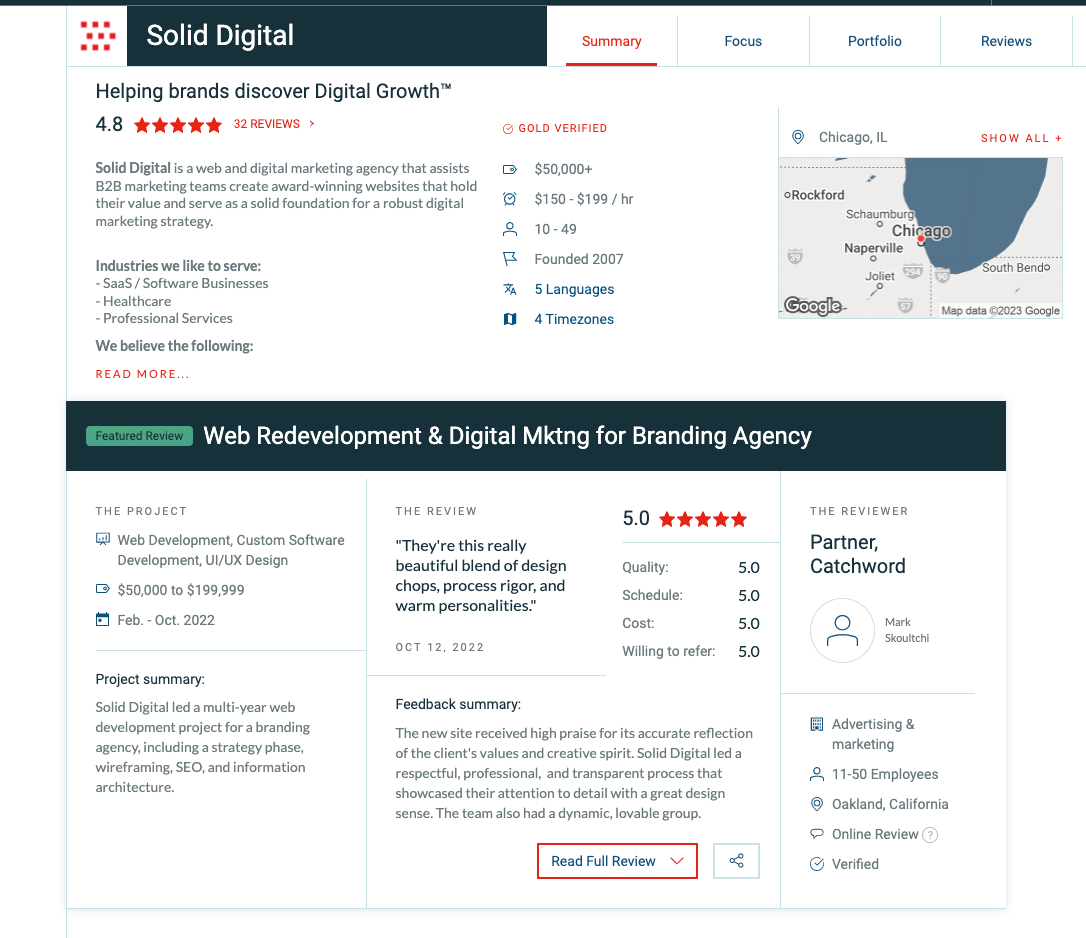Open the Summary tab
The image size is (1086, 938).
point(612,42)
